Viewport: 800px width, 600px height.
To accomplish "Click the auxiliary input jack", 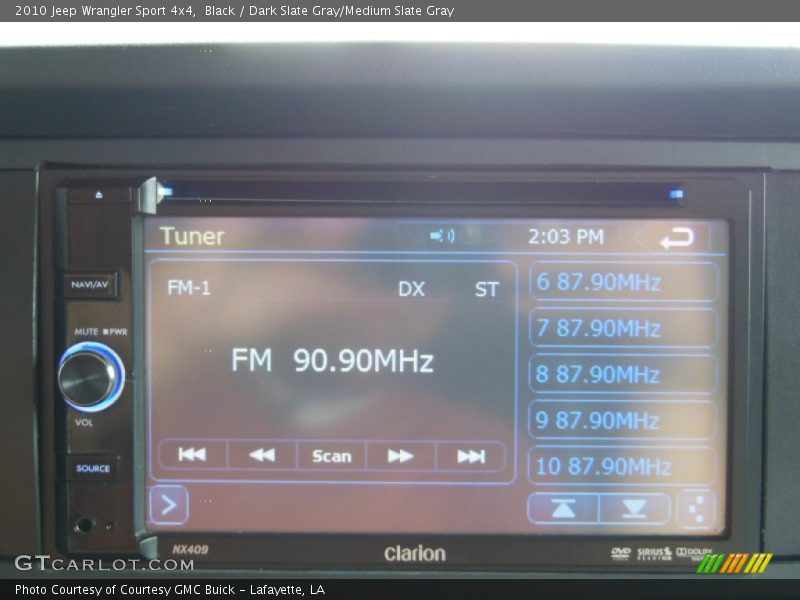I will click(84, 525).
